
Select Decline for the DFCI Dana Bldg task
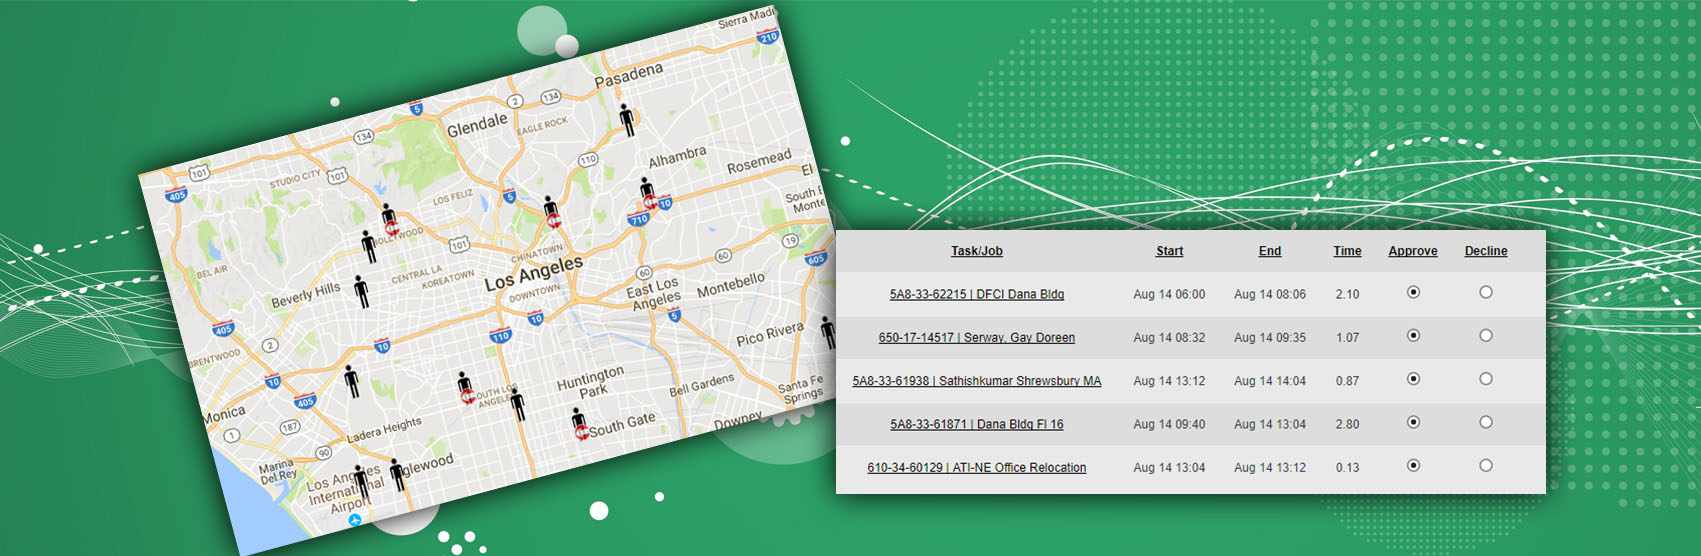point(1485,292)
